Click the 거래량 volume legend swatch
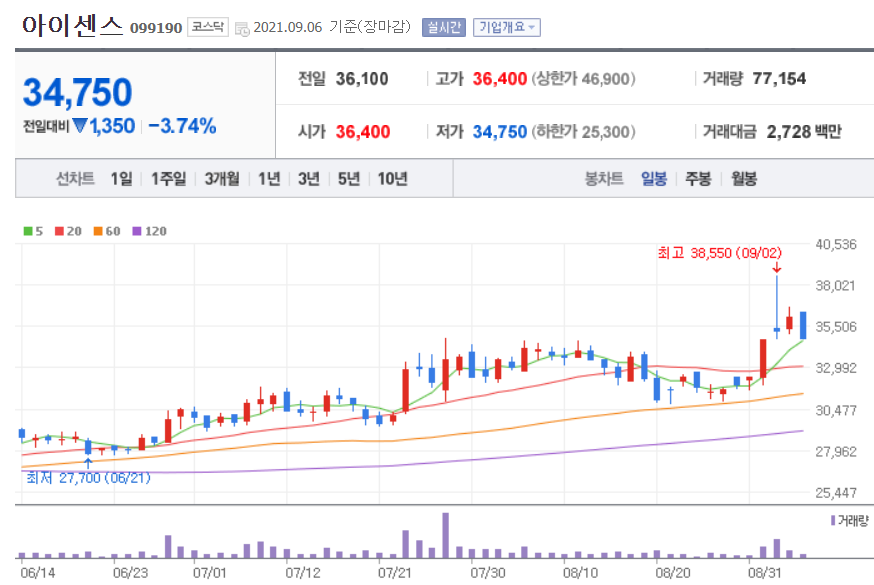 click(x=833, y=520)
